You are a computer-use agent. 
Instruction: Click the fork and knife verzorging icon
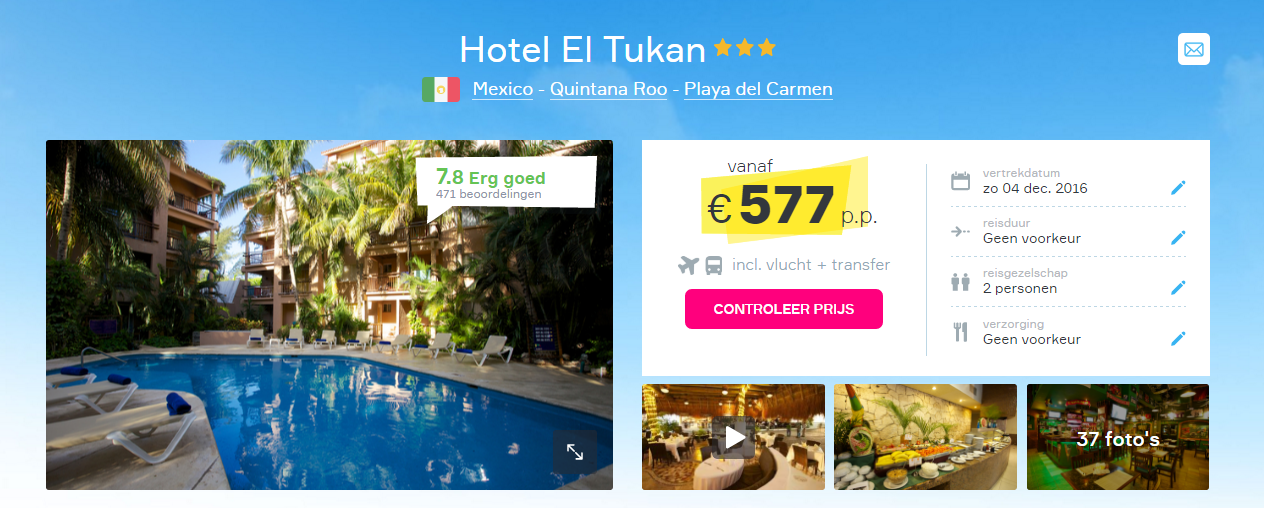(960, 332)
